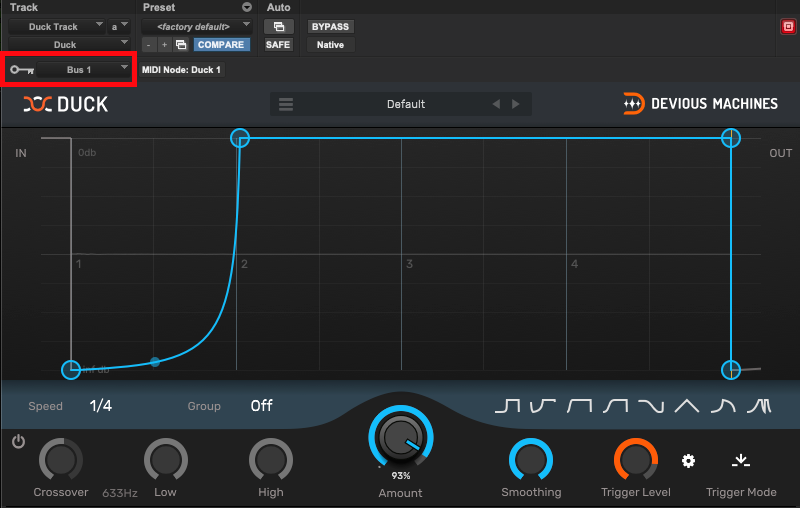The width and height of the screenshot is (800, 508).
Task: Click the key input icon
Action: tap(22, 70)
